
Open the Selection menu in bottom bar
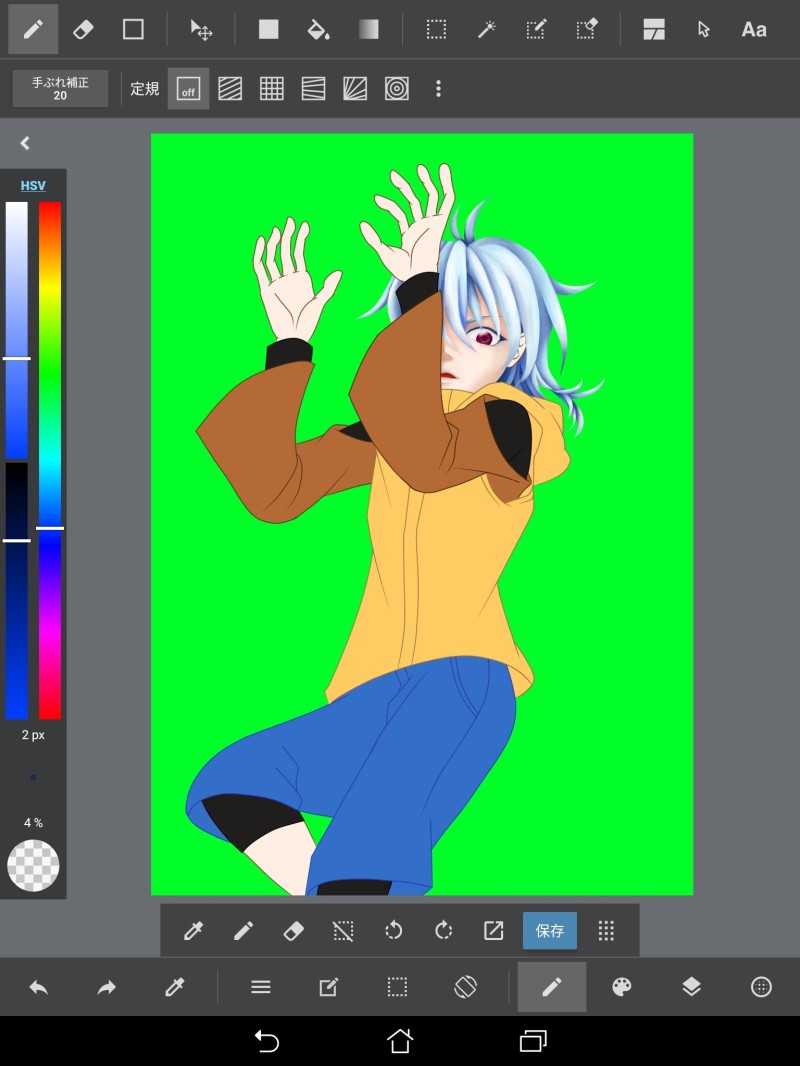[397, 987]
